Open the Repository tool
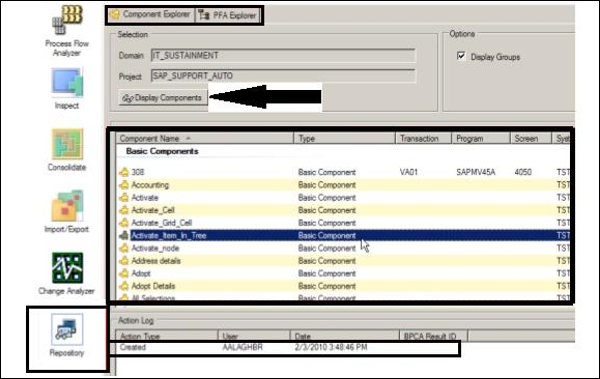600x379 pixels. [67, 335]
